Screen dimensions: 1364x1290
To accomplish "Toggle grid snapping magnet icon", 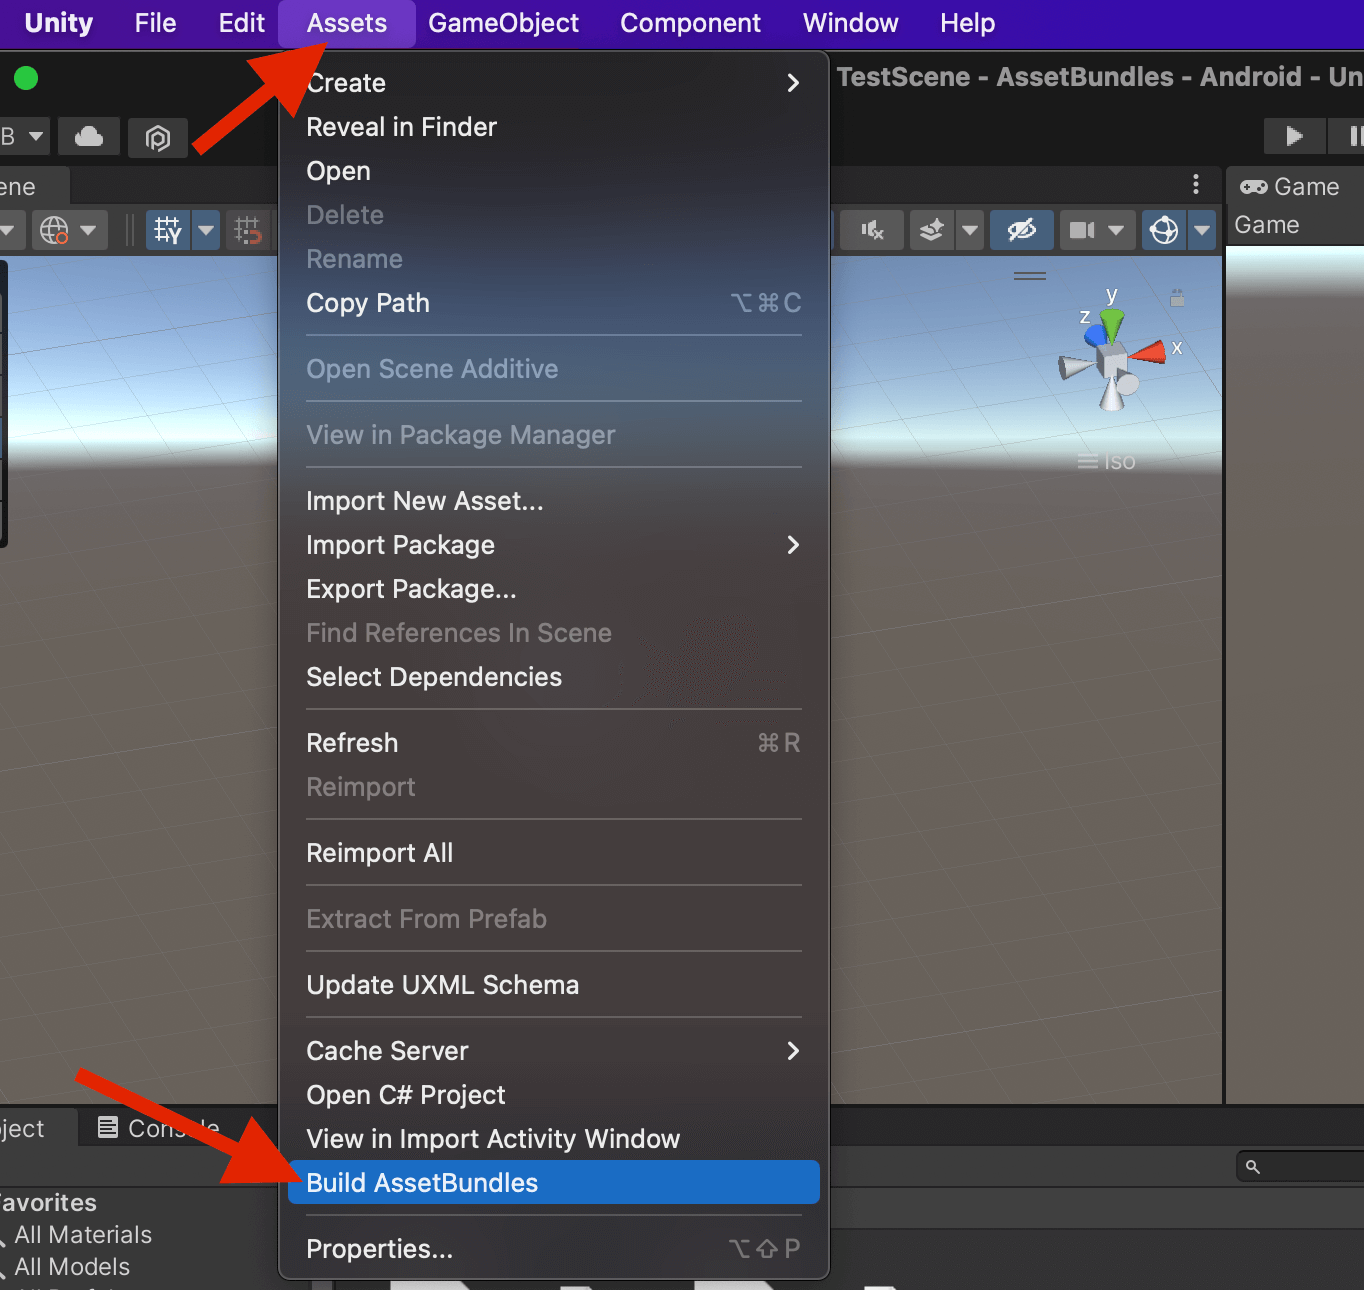I will (247, 231).
